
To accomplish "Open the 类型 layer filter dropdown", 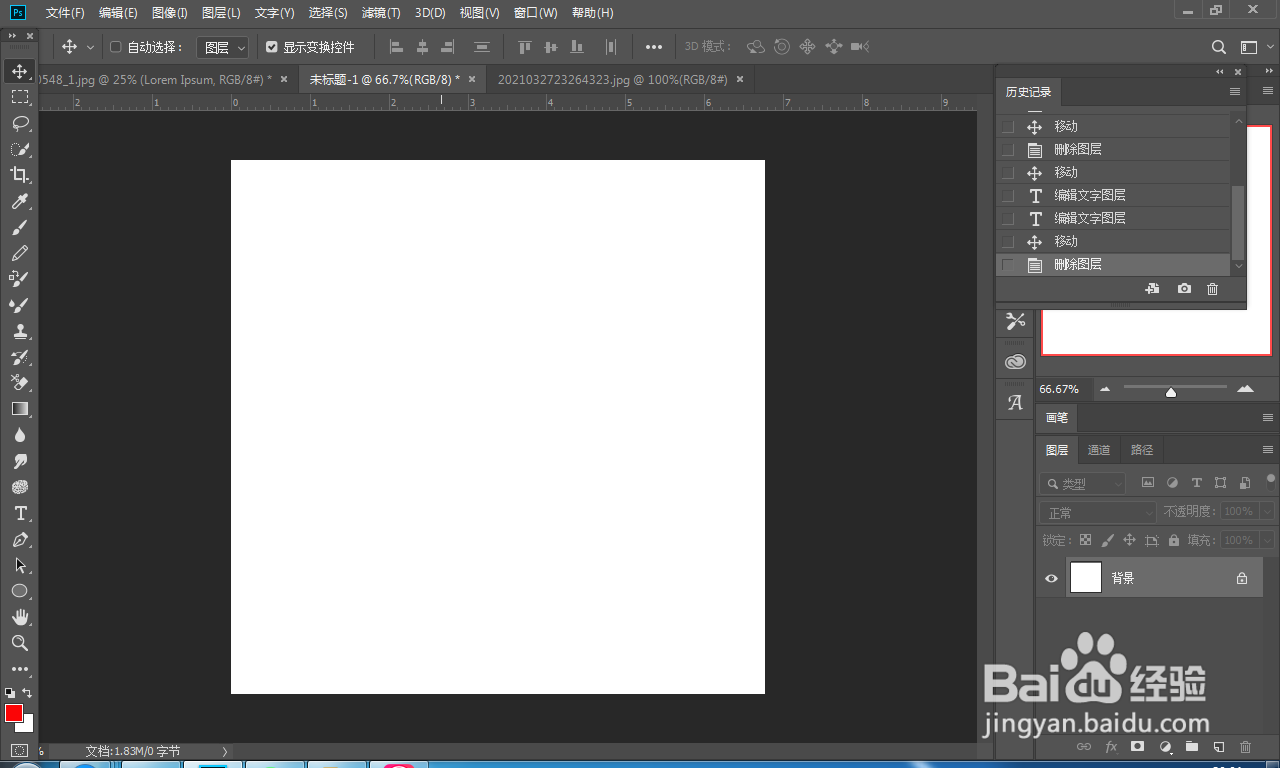I will 1083,484.
